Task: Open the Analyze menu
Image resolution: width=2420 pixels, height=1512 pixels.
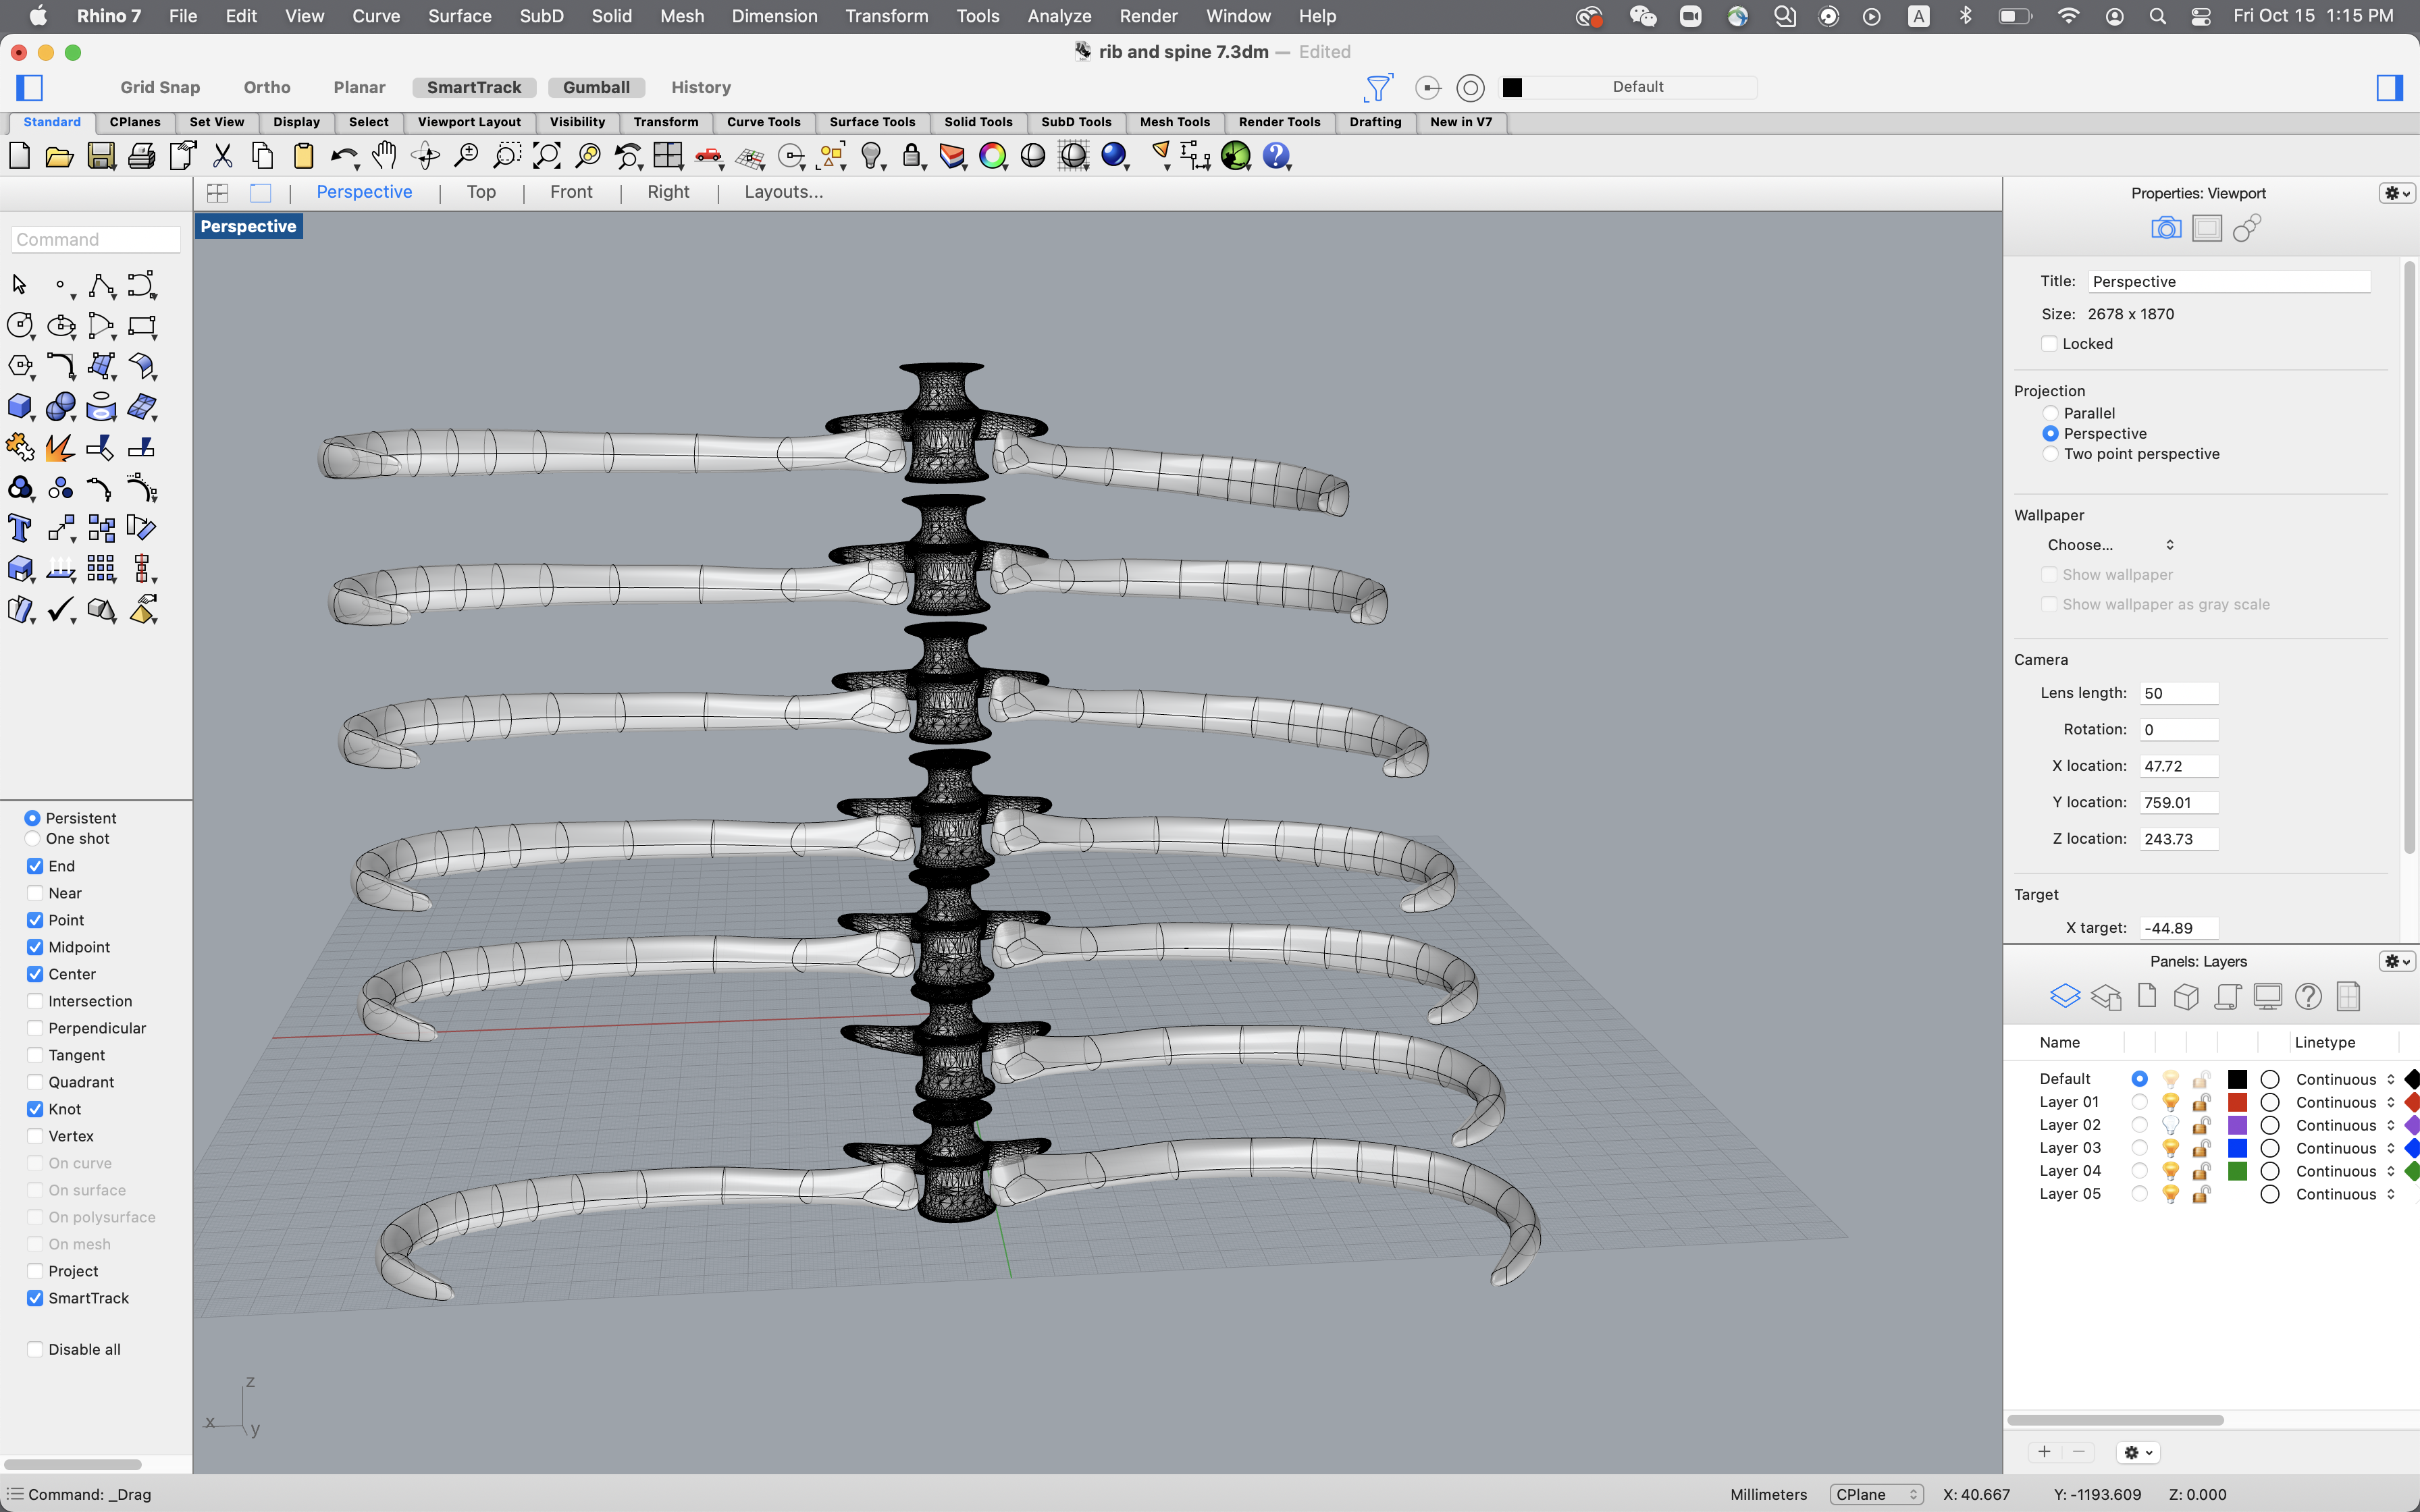Action: [x=1059, y=16]
